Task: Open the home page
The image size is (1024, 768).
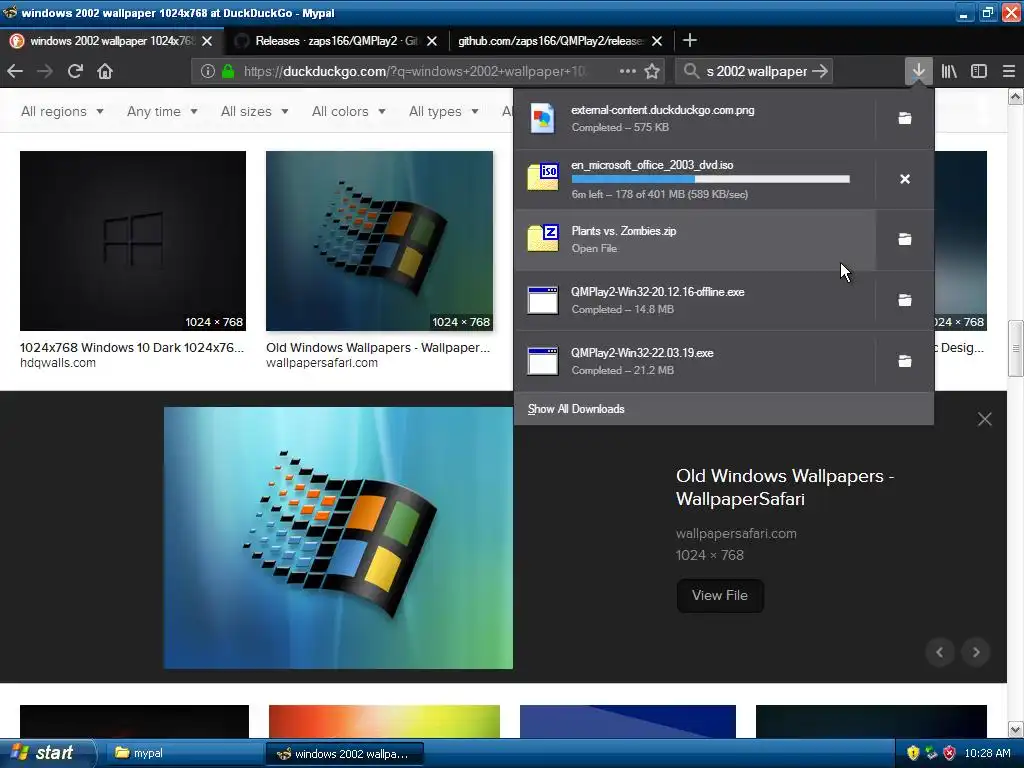Action: coord(105,71)
